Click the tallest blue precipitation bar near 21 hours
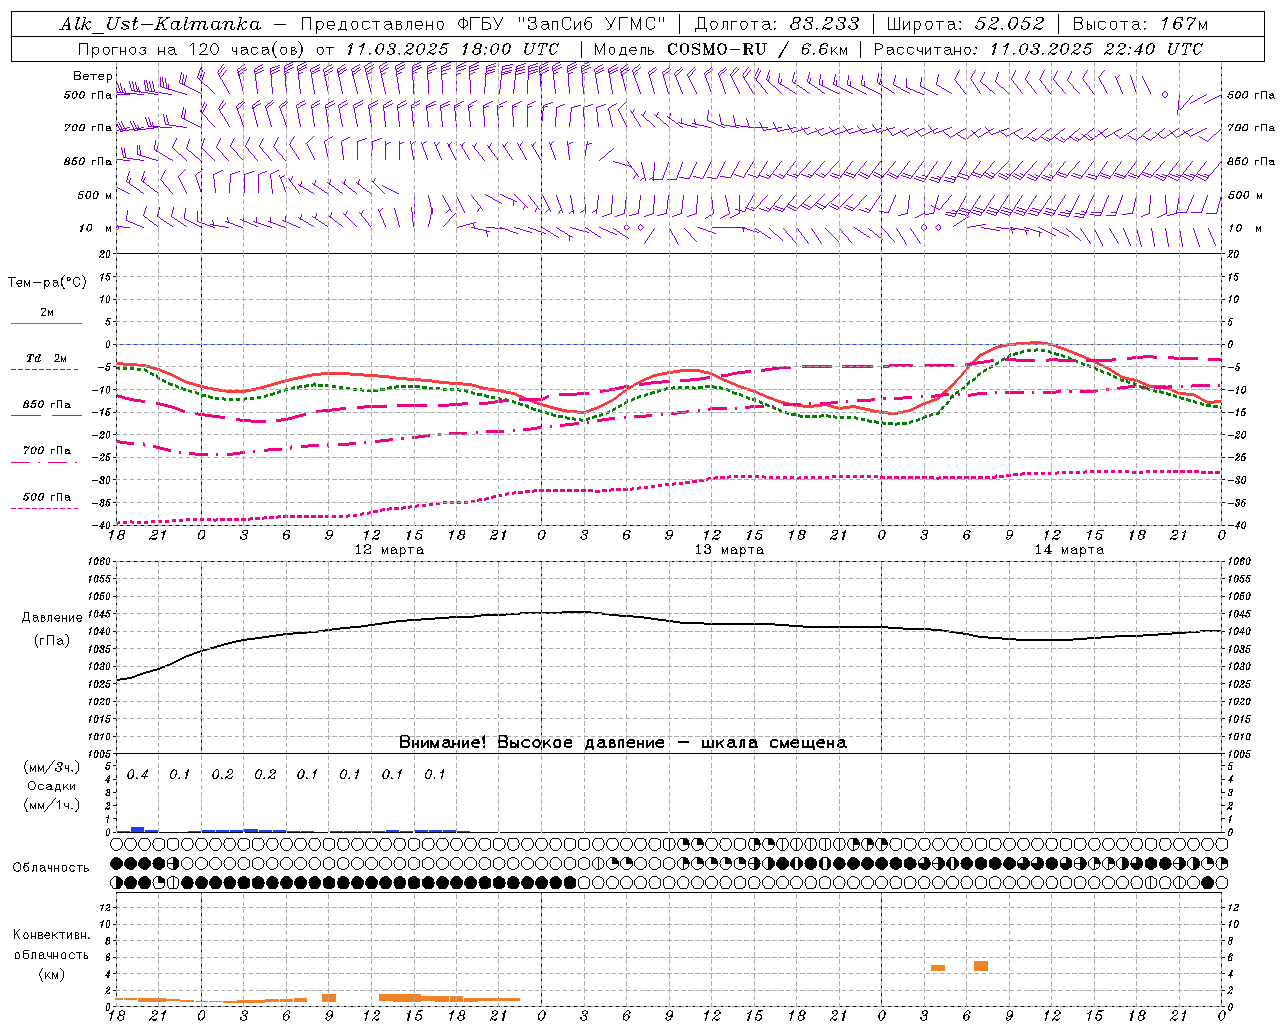The image size is (1280, 1024). pyautogui.click(x=138, y=829)
